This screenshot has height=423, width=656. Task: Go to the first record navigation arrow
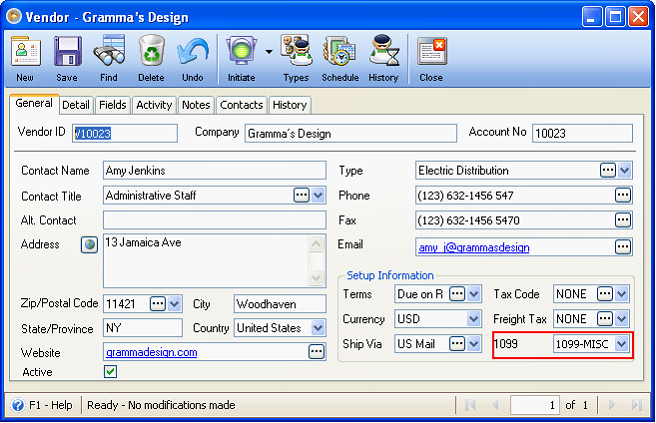[x=470, y=405]
